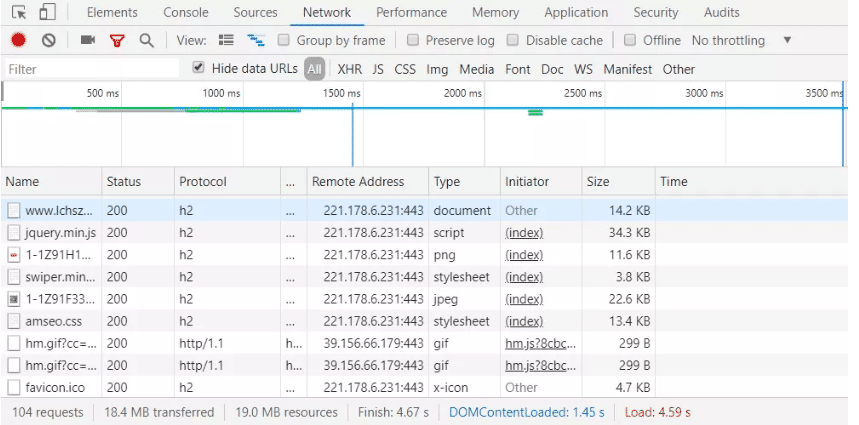
Task: Click the Filter text input field
Action: point(90,69)
